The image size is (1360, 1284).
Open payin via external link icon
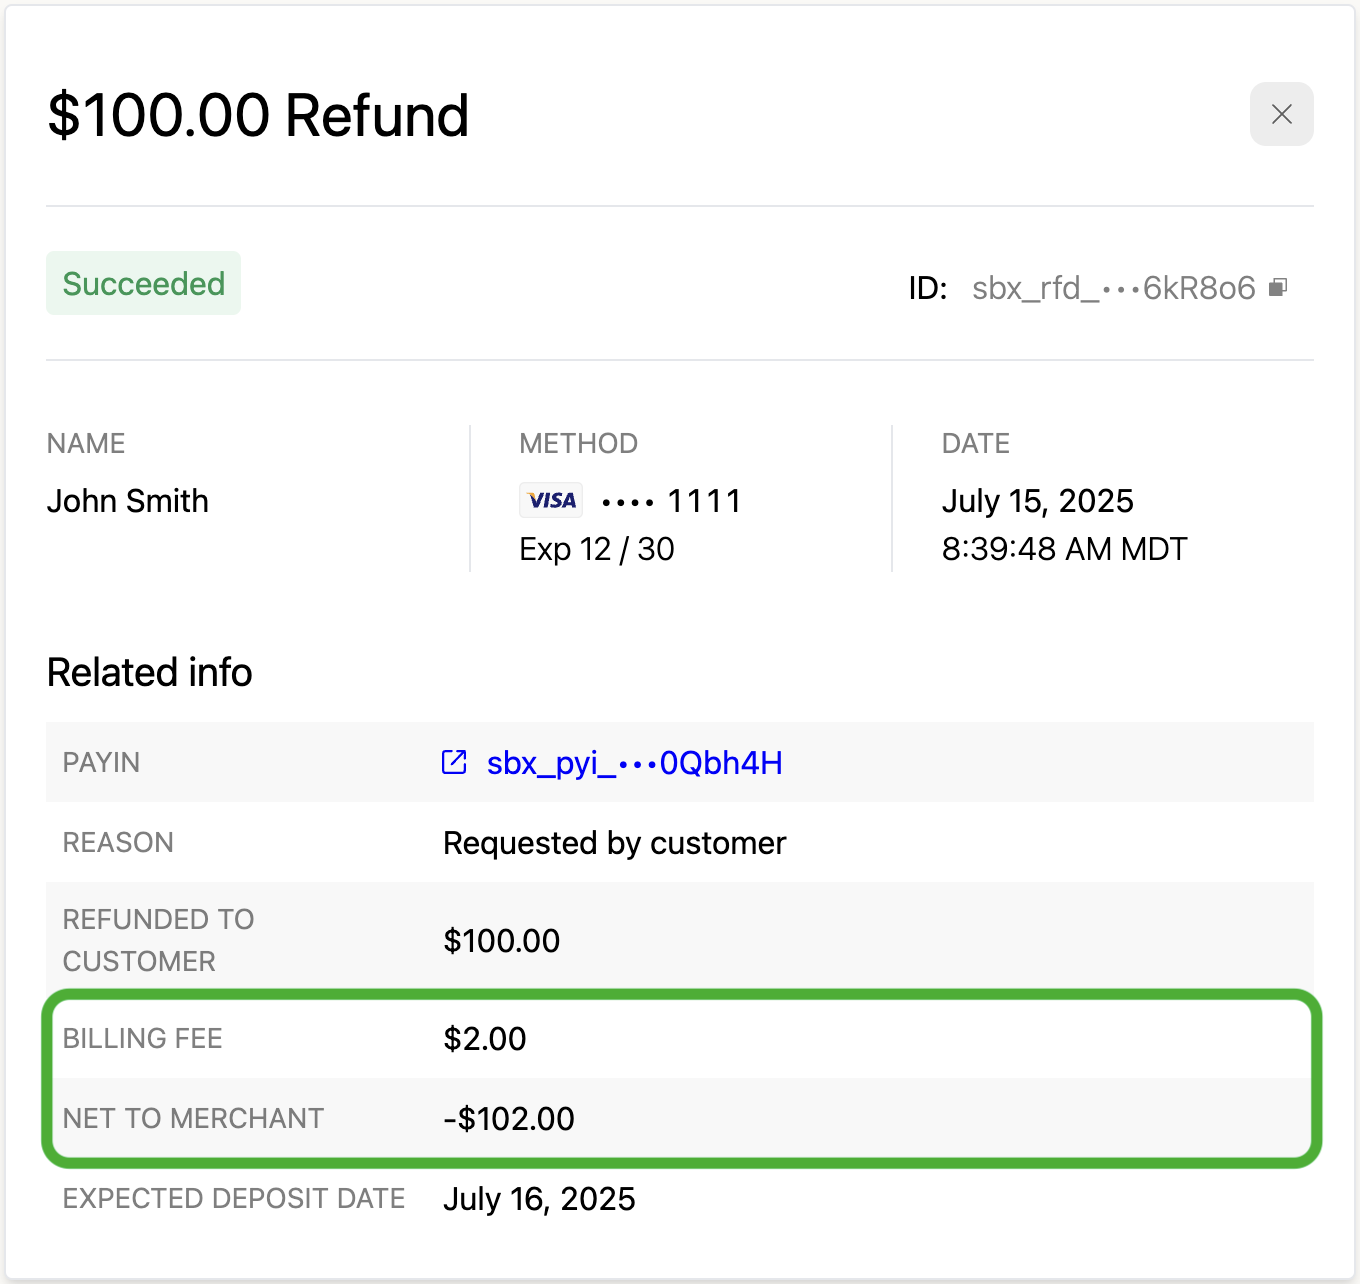pyautogui.click(x=454, y=762)
